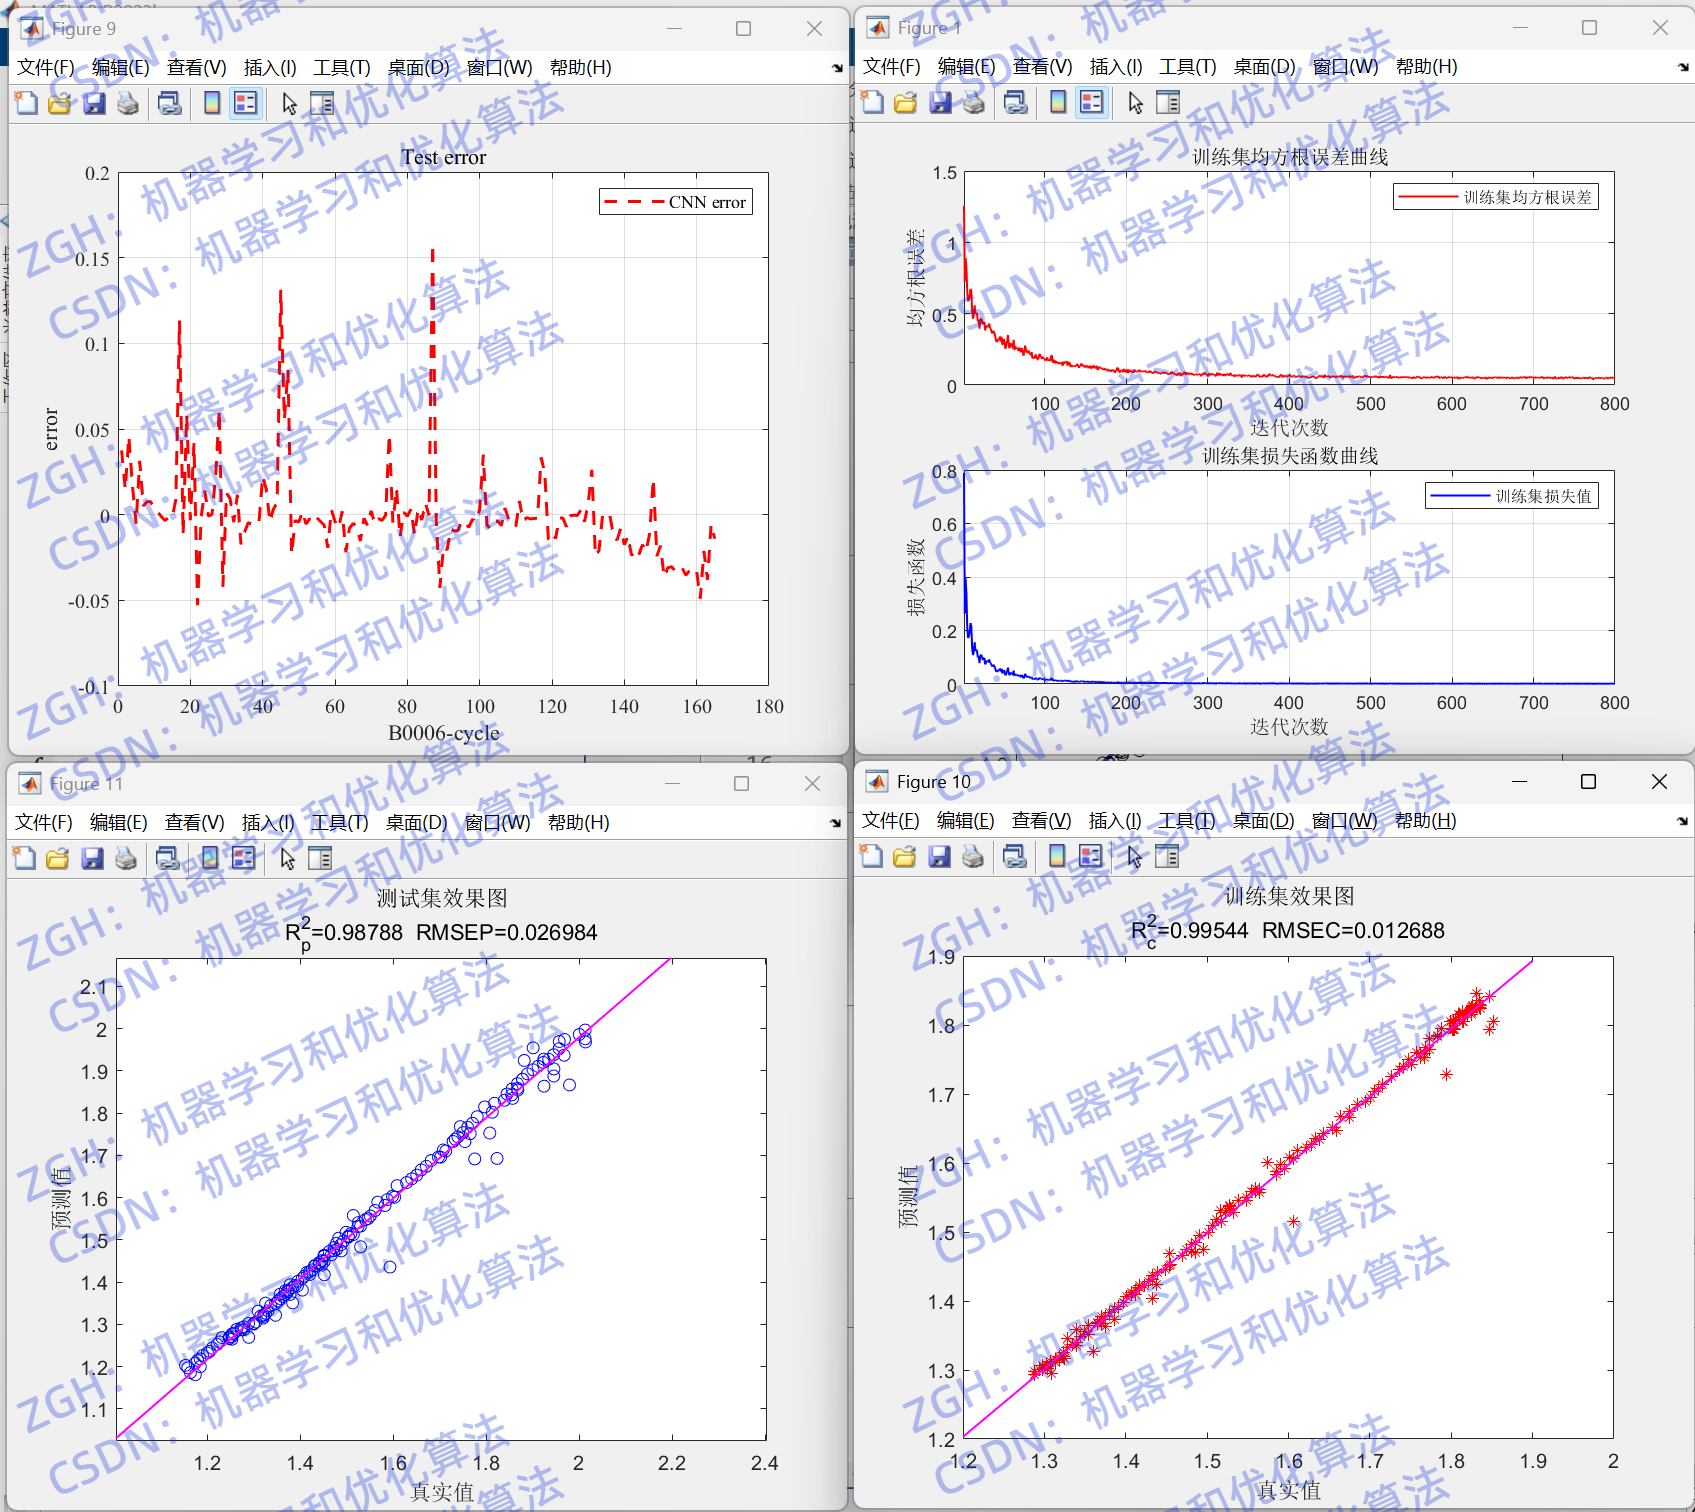Toggle Insert Colorbar in Figure 11
The width and height of the screenshot is (1695, 1512).
coord(210,858)
